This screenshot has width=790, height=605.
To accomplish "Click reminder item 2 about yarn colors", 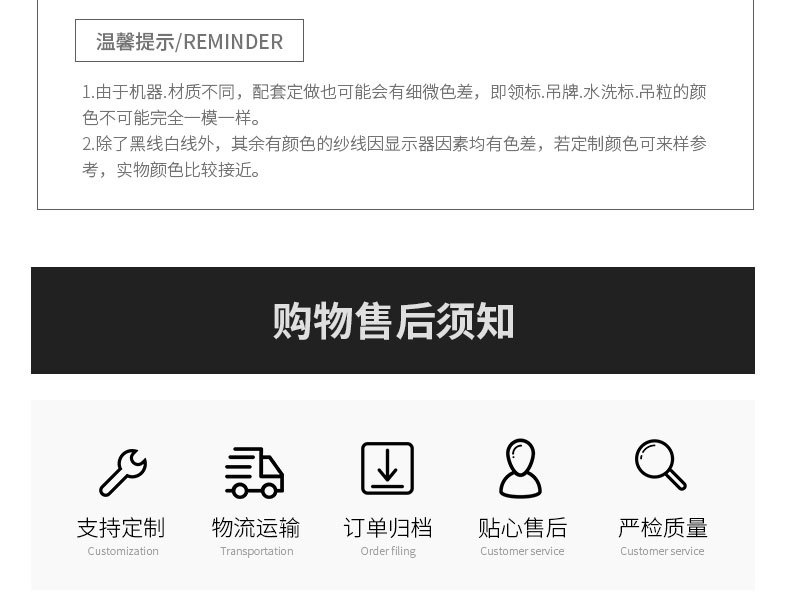I will pyautogui.click(x=394, y=157).
